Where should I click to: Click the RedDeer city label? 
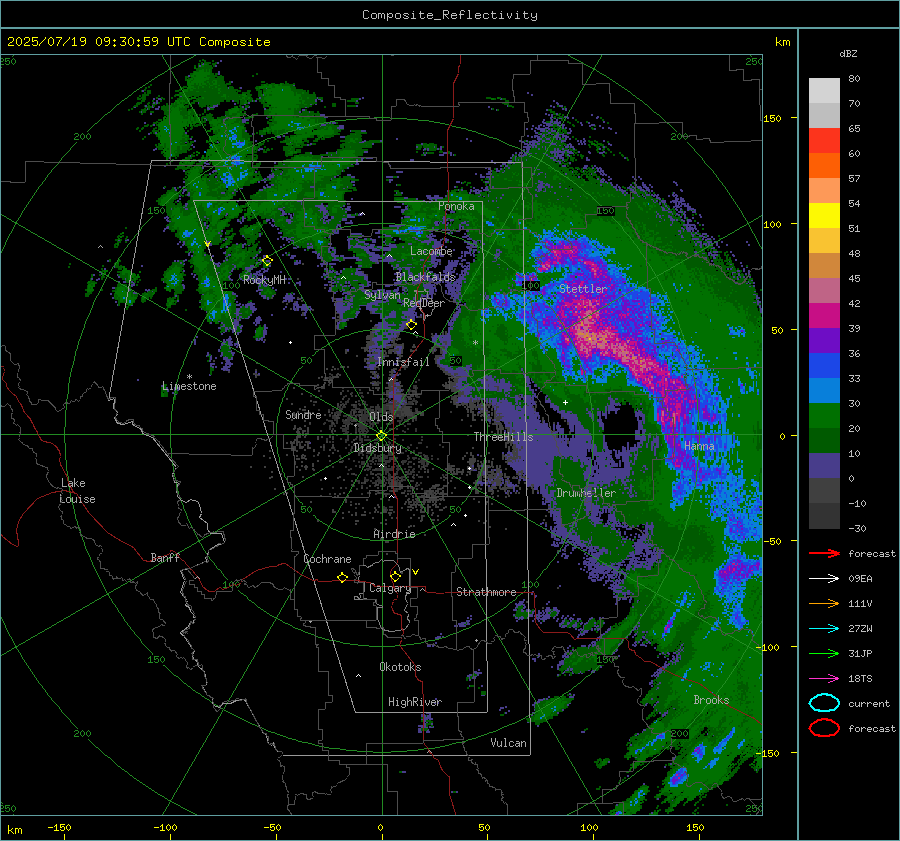click(x=424, y=303)
